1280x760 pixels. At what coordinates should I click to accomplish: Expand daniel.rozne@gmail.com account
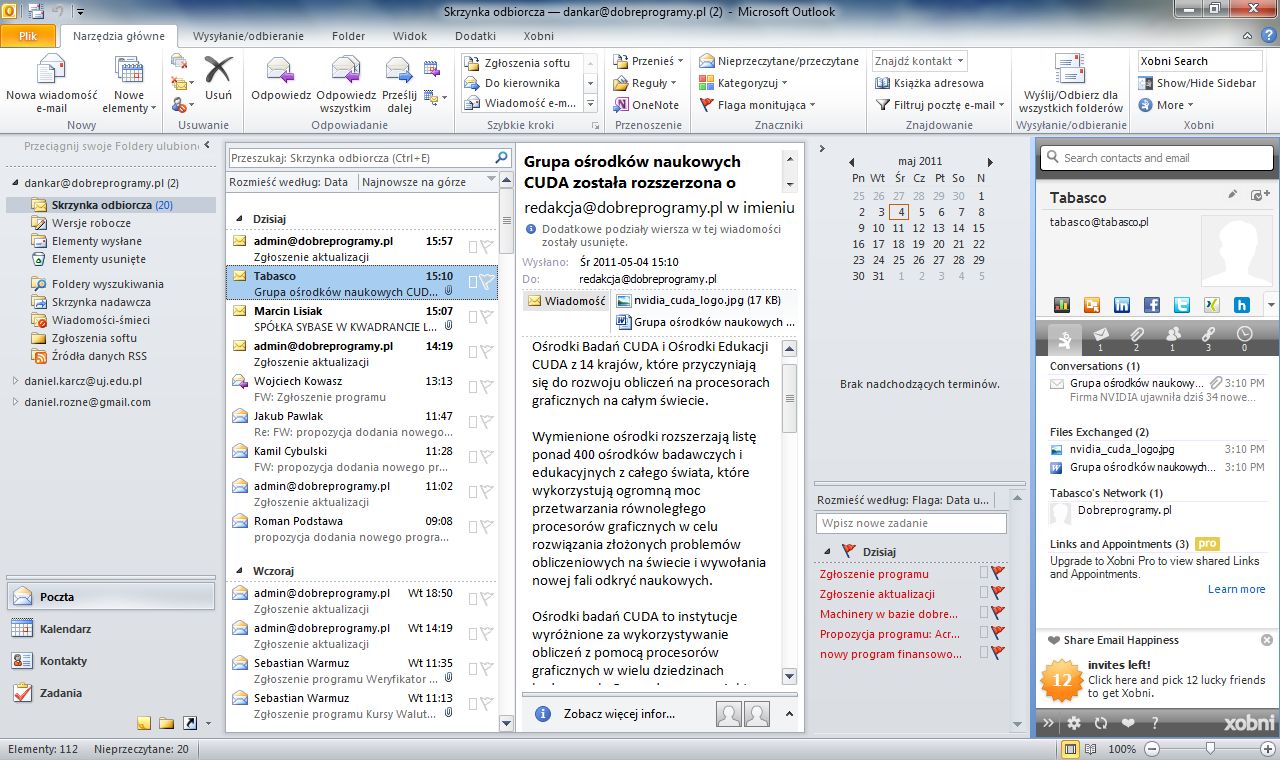point(15,402)
